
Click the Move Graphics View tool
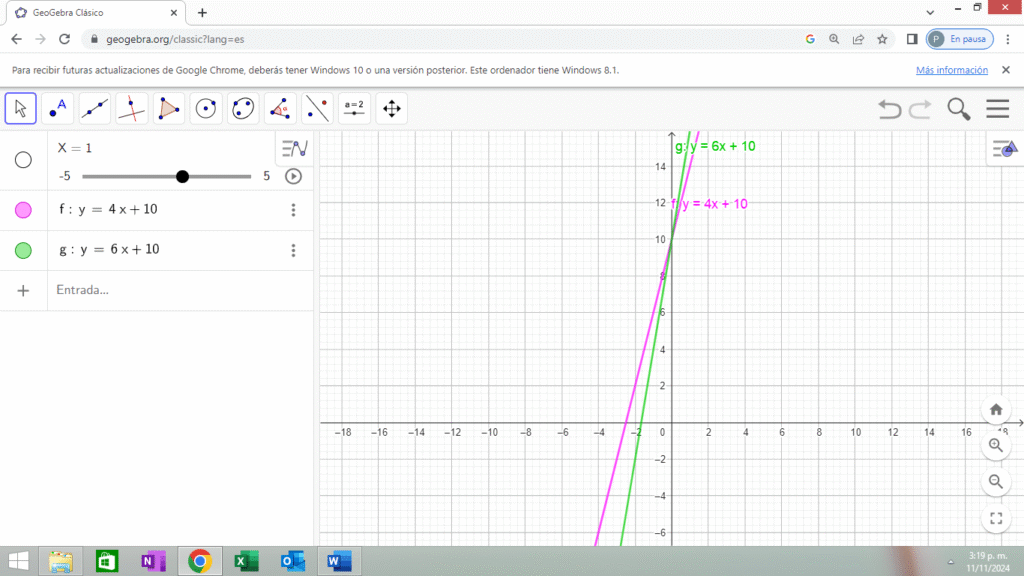(x=391, y=108)
